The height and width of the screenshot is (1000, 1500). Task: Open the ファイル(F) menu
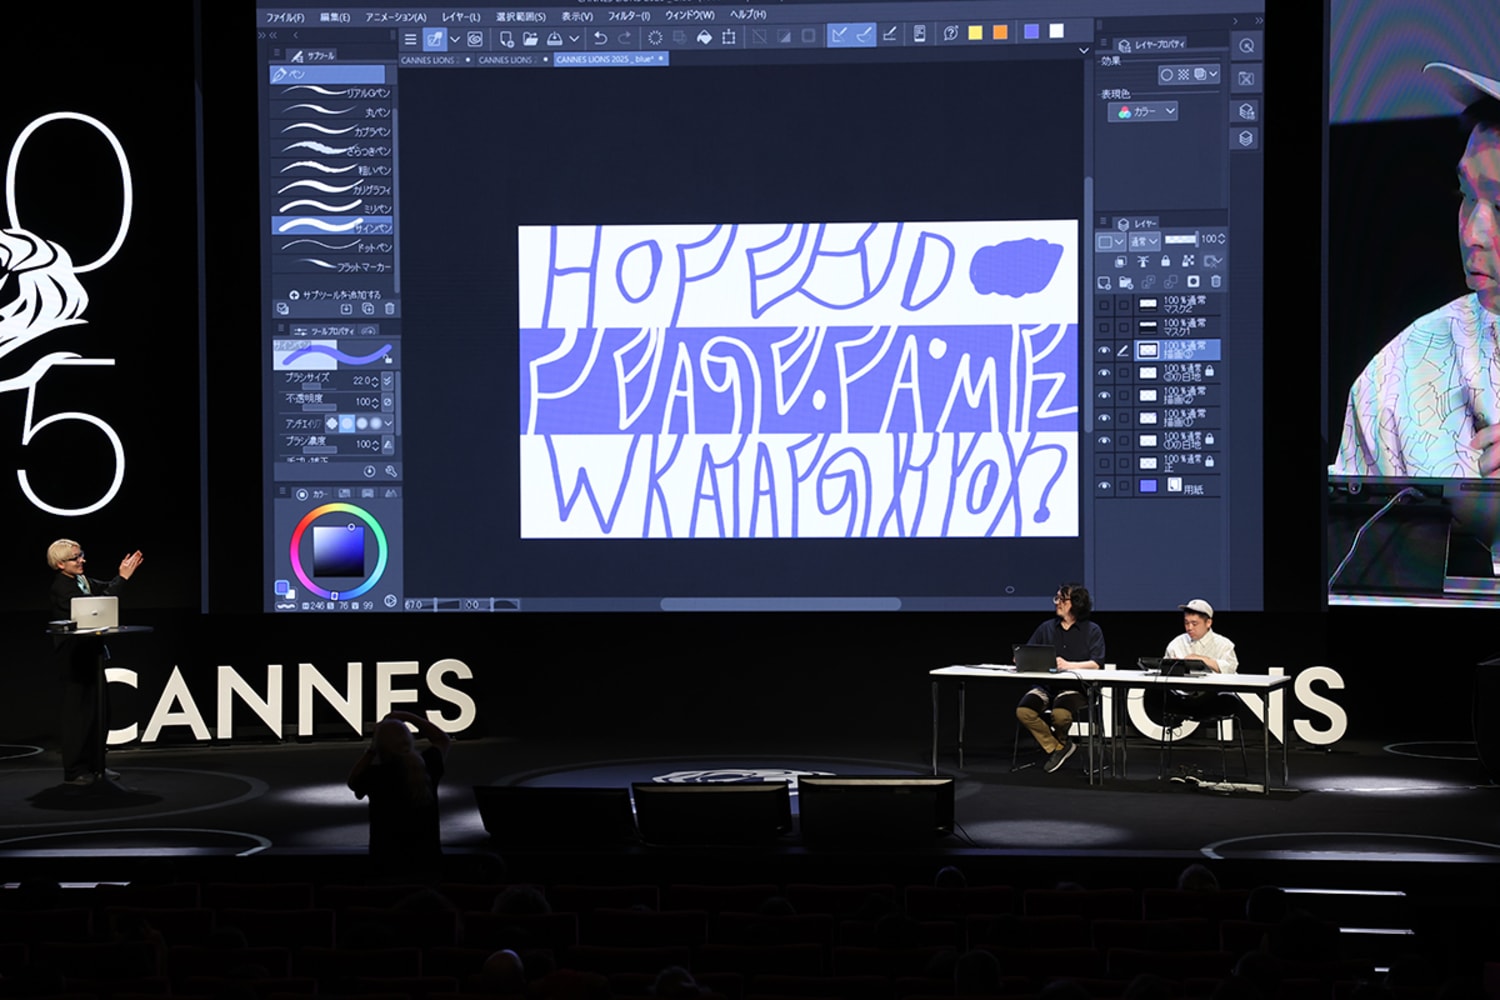tap(285, 17)
